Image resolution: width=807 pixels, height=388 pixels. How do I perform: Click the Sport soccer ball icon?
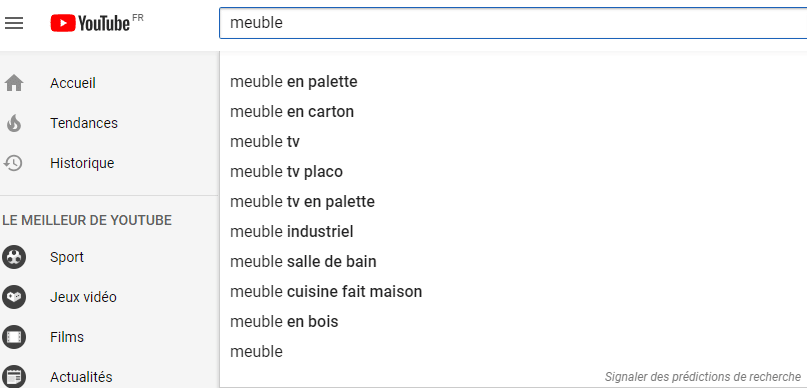point(13,257)
